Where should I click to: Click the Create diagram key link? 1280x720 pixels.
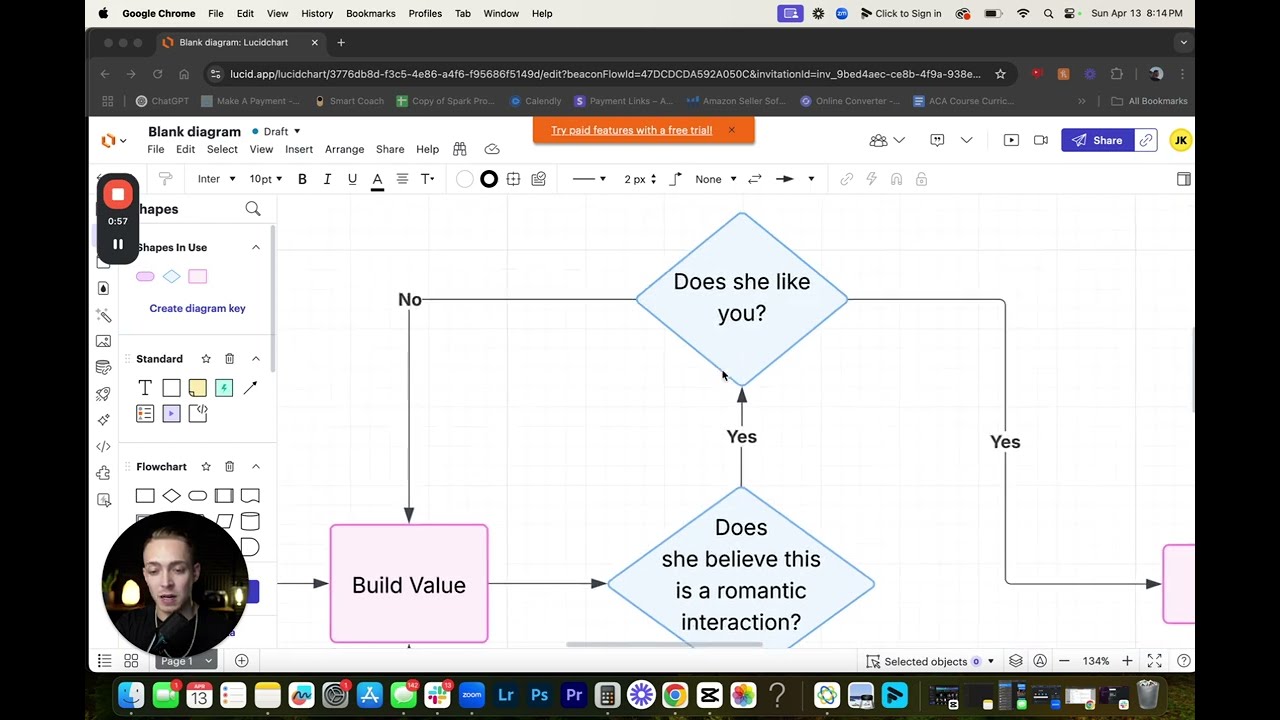197,308
